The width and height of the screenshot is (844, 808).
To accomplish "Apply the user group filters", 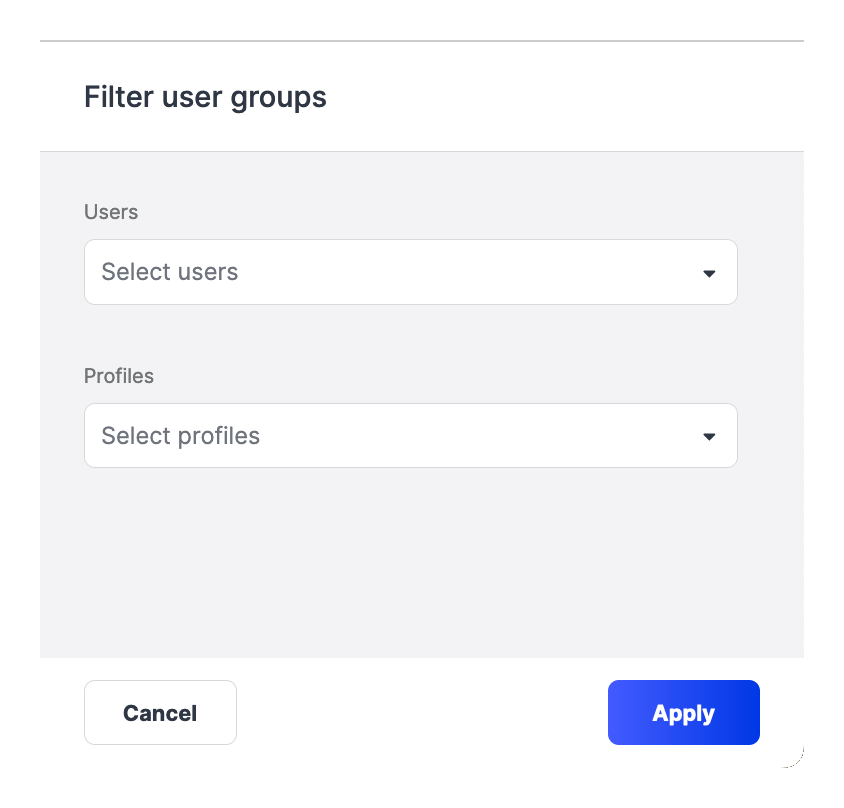I will click(x=683, y=712).
